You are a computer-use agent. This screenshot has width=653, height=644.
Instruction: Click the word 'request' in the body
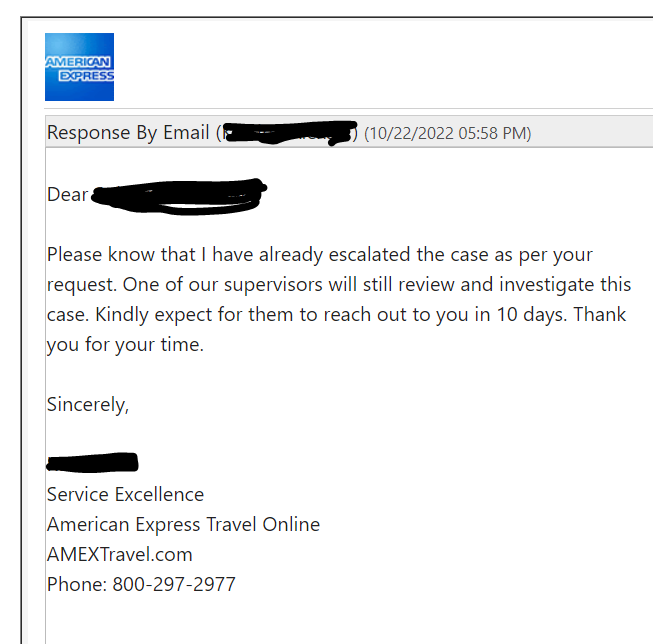point(81,286)
